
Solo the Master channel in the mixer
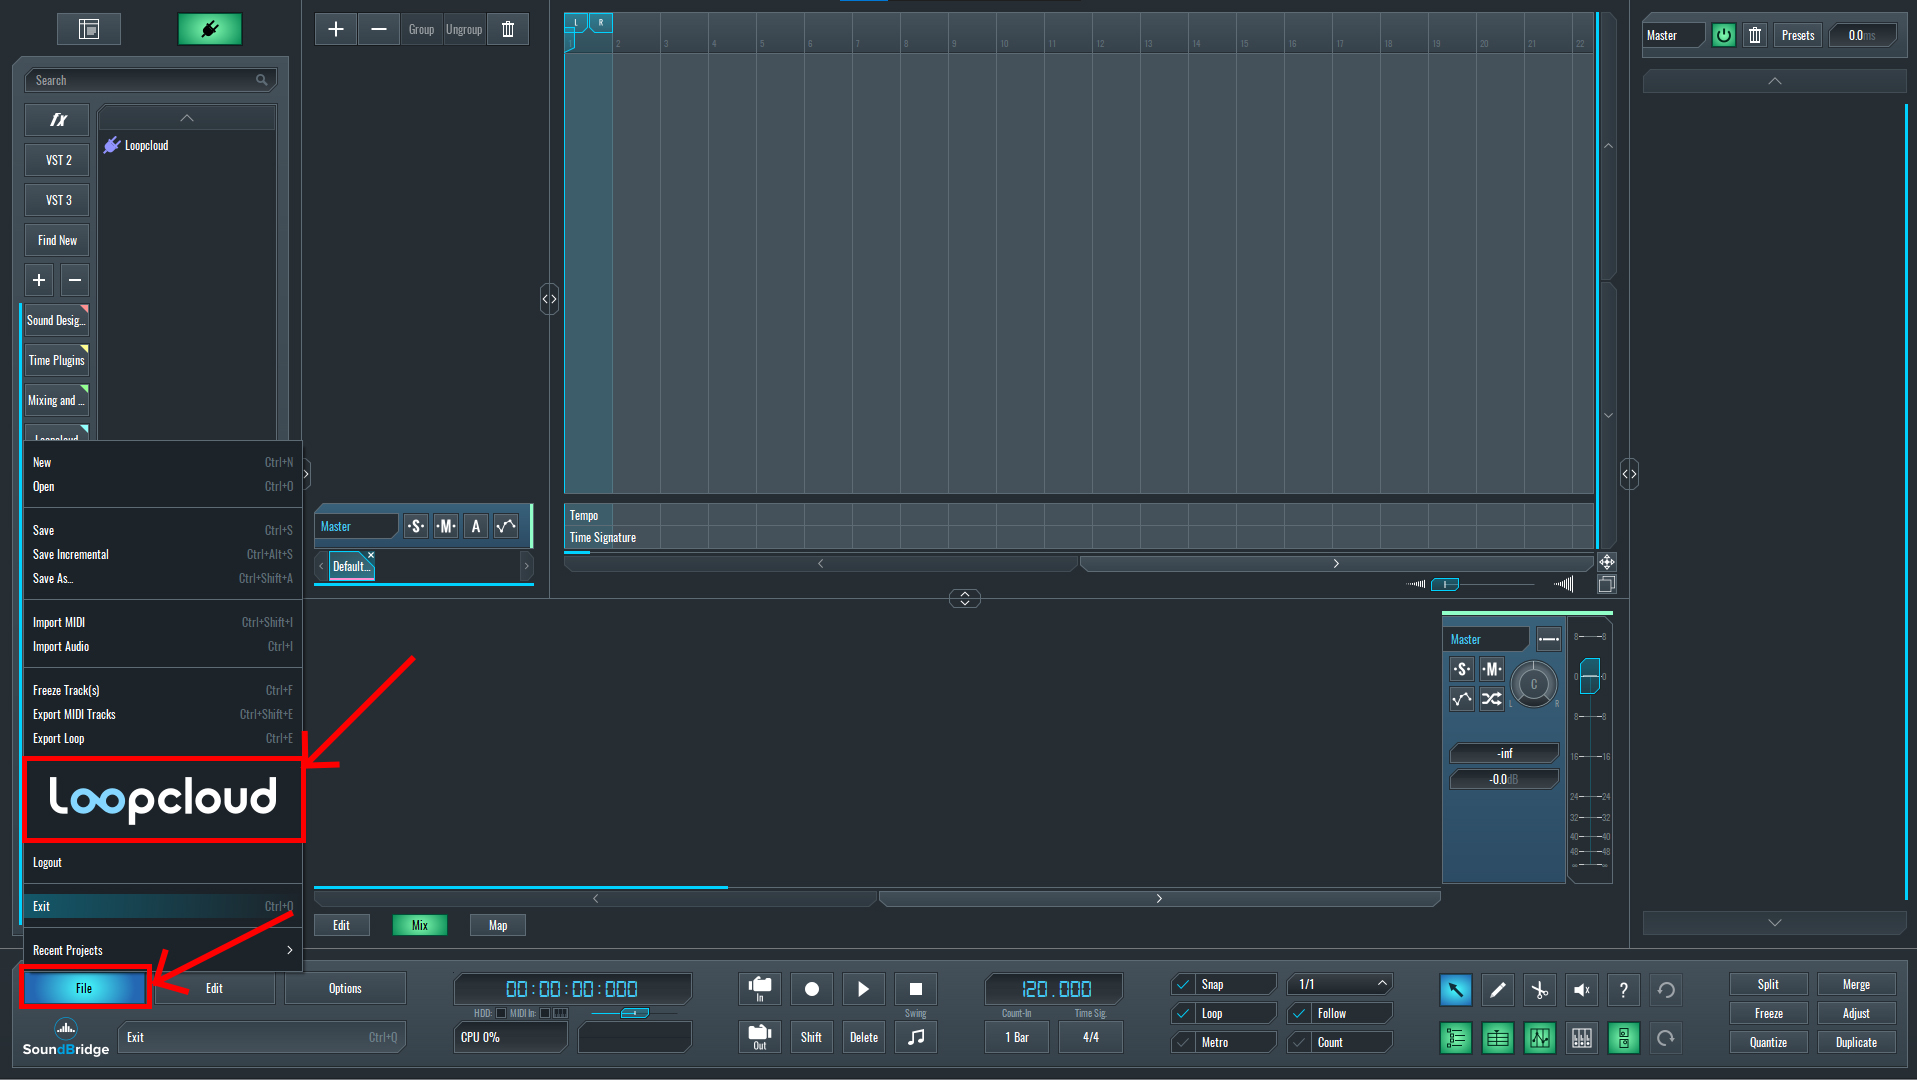pos(1462,669)
